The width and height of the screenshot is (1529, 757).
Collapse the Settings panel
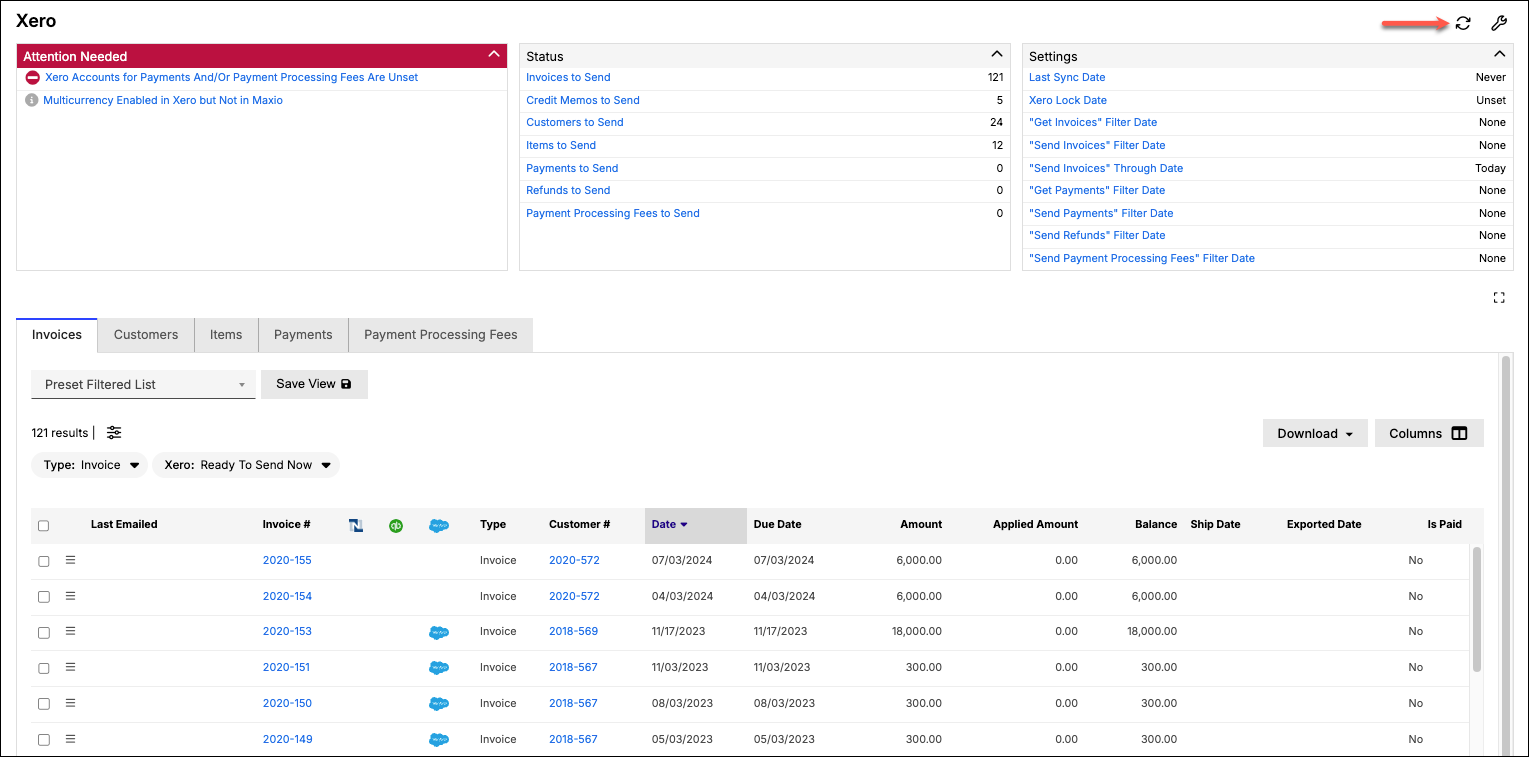click(1499, 55)
